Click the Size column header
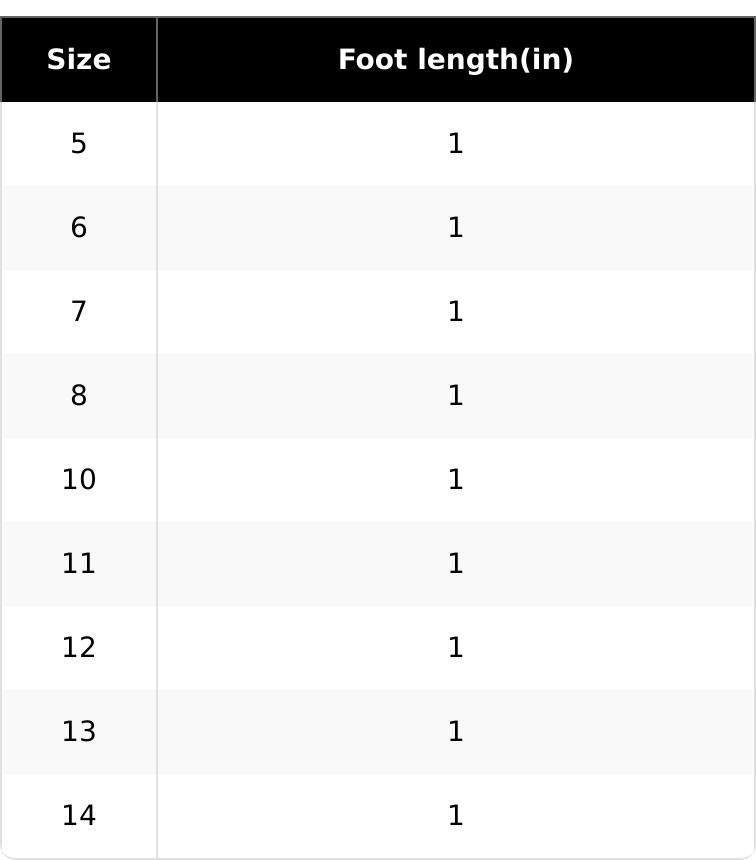This screenshot has width=756, height=860. click(x=79, y=60)
